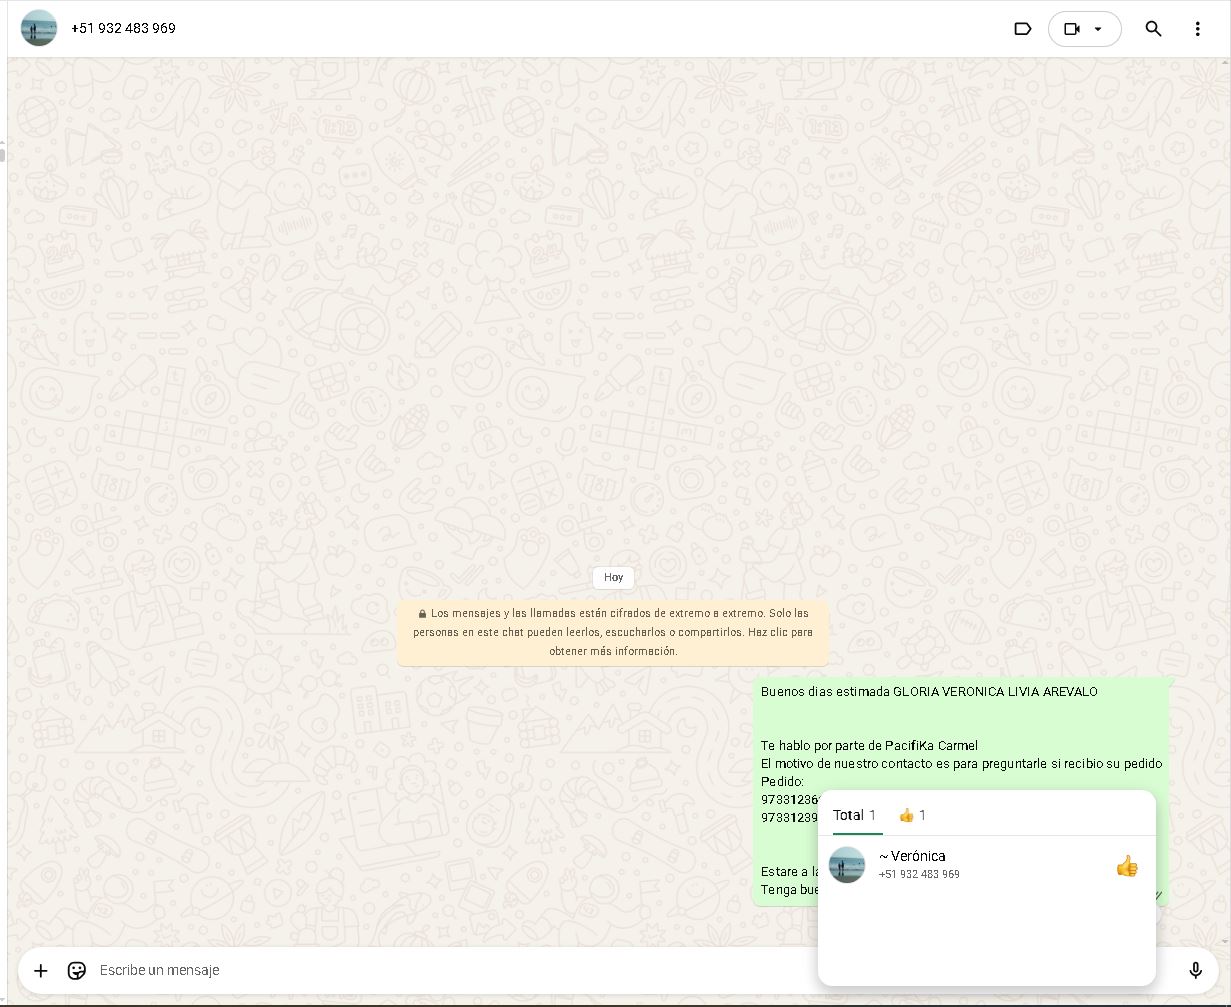The height and width of the screenshot is (1007, 1231).
Task: Click Verónica's avatar in reactions popup
Action: coord(847,865)
